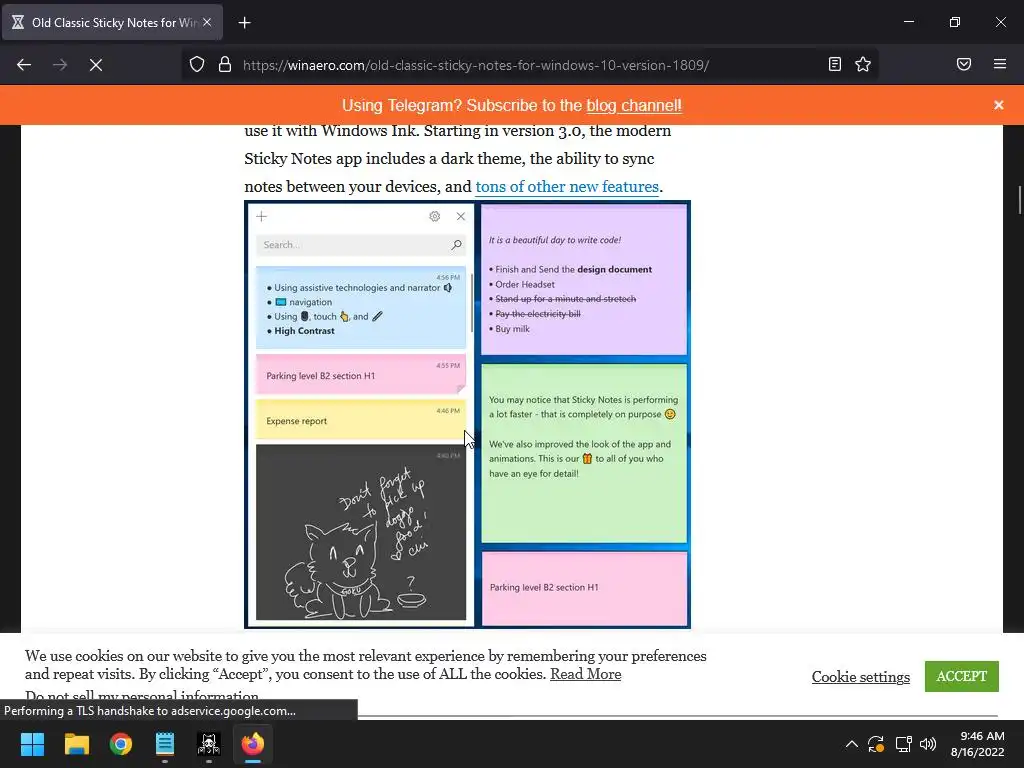Dismiss the orange Telegram banner
The width and height of the screenshot is (1024, 768).
(x=999, y=105)
